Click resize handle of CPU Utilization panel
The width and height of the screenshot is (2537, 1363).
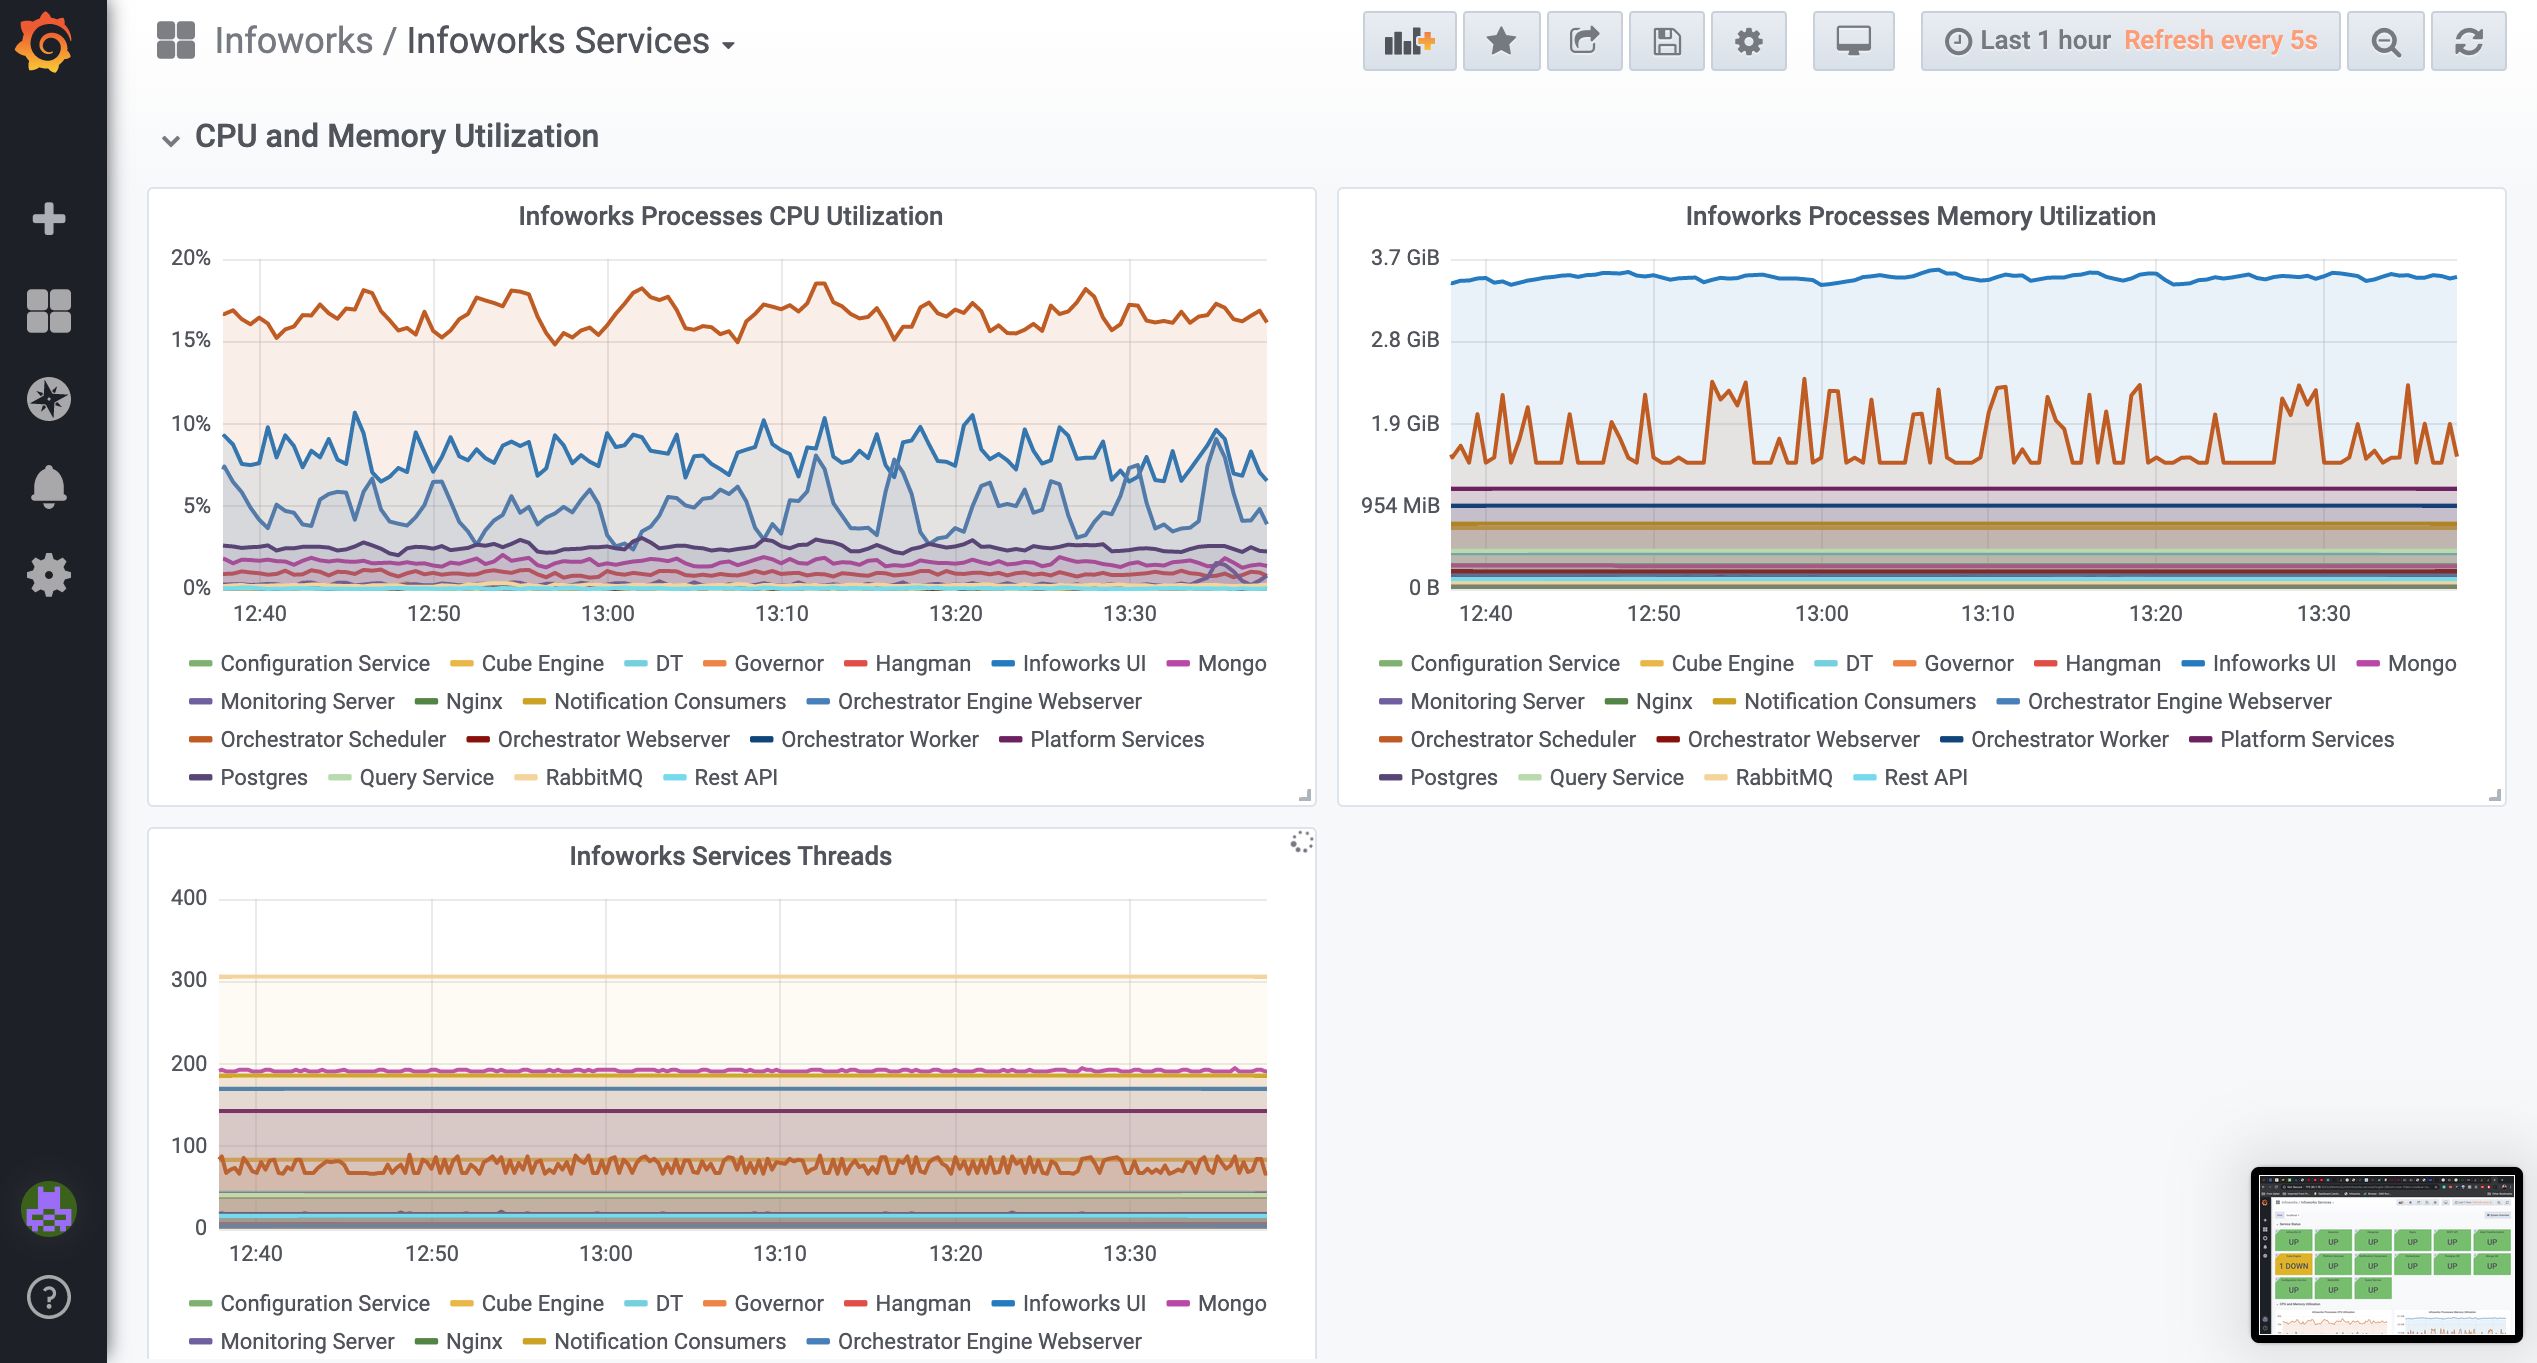click(x=1304, y=795)
